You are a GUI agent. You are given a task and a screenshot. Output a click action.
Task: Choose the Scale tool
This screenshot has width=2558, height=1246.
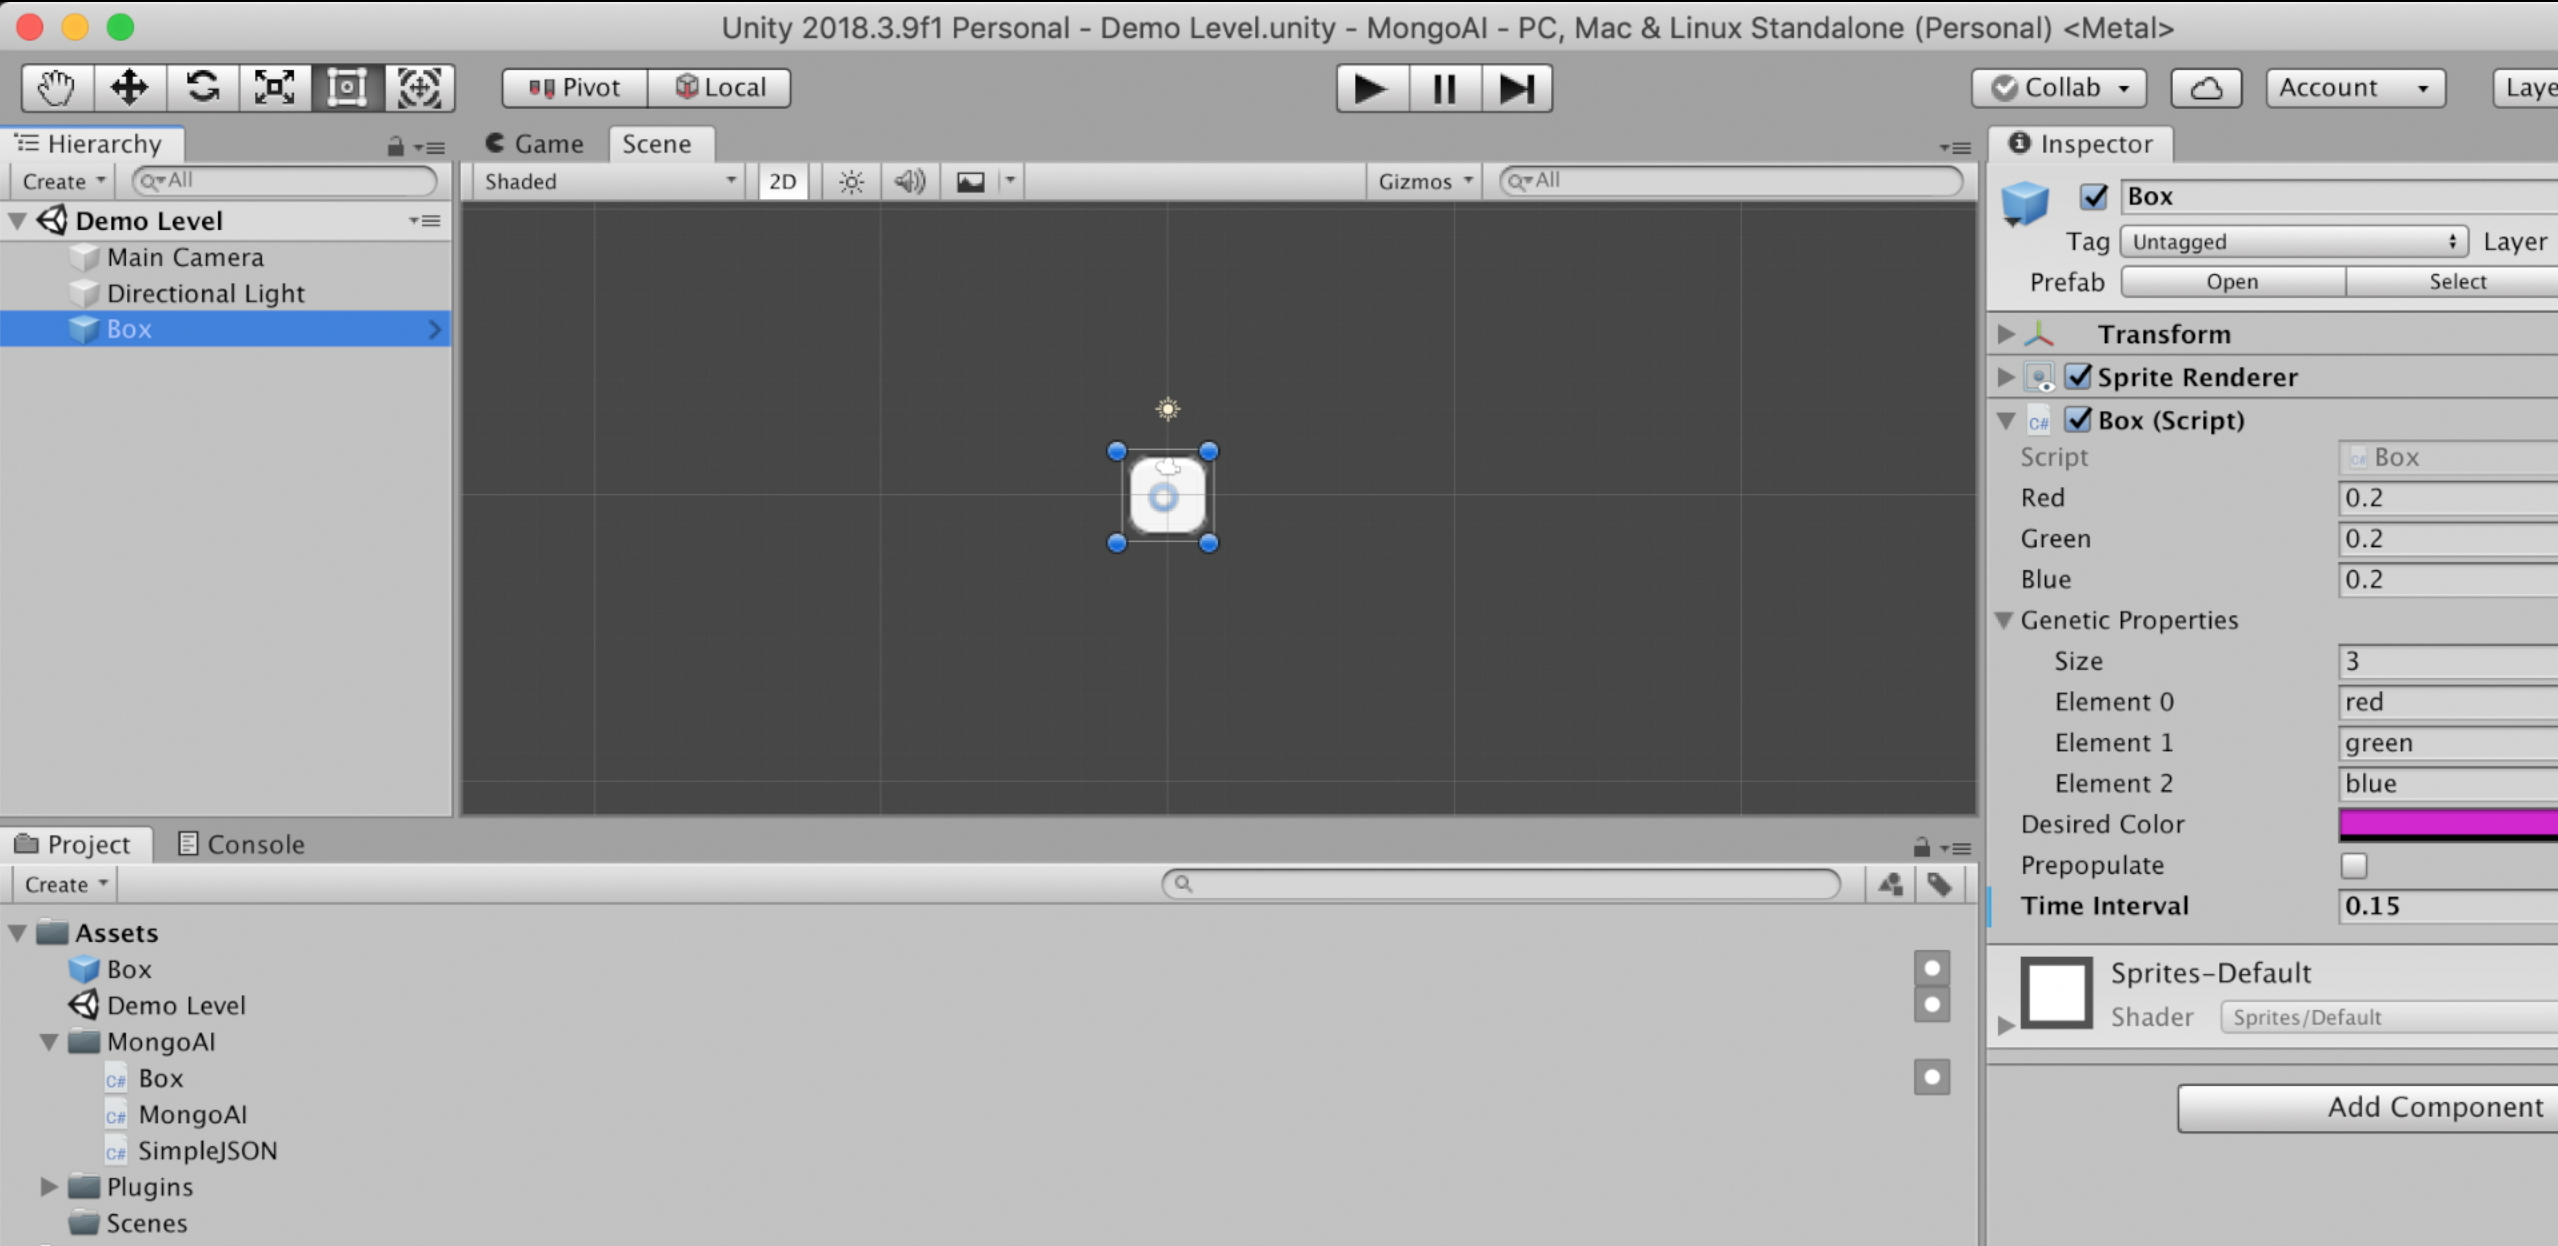tap(275, 88)
